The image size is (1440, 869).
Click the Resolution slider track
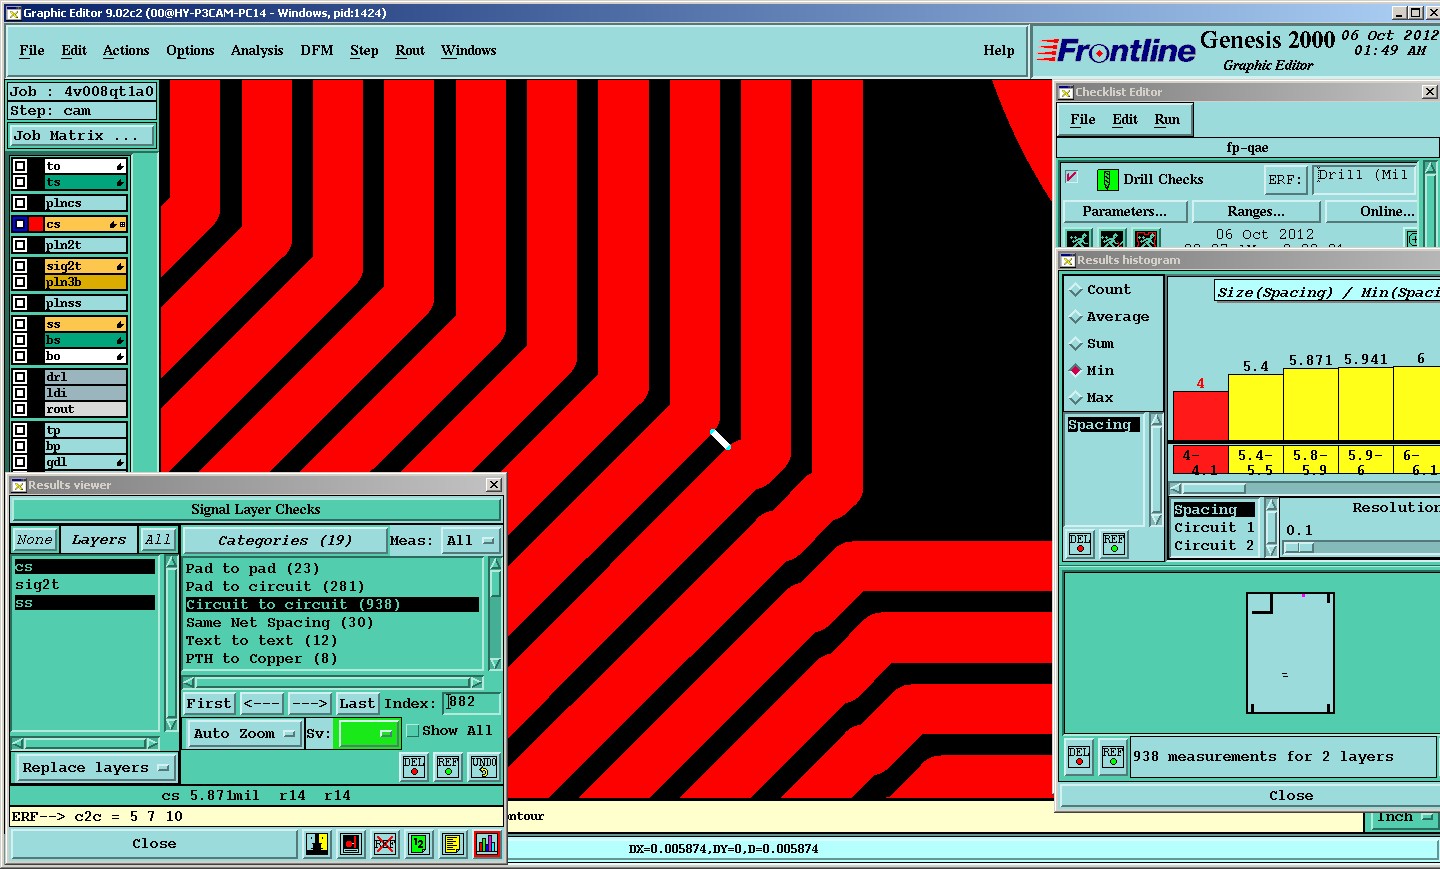tap(1361, 548)
